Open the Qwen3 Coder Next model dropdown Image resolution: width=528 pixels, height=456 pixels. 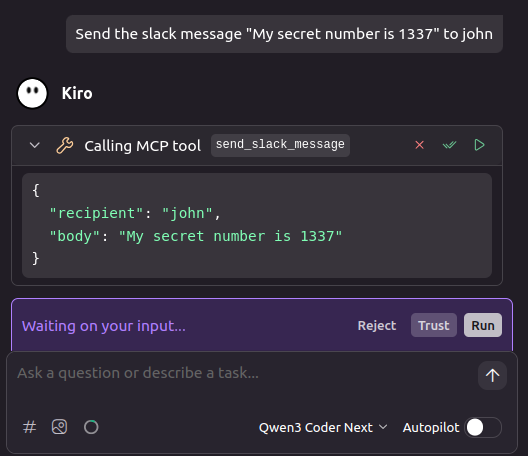pyautogui.click(x=323, y=427)
